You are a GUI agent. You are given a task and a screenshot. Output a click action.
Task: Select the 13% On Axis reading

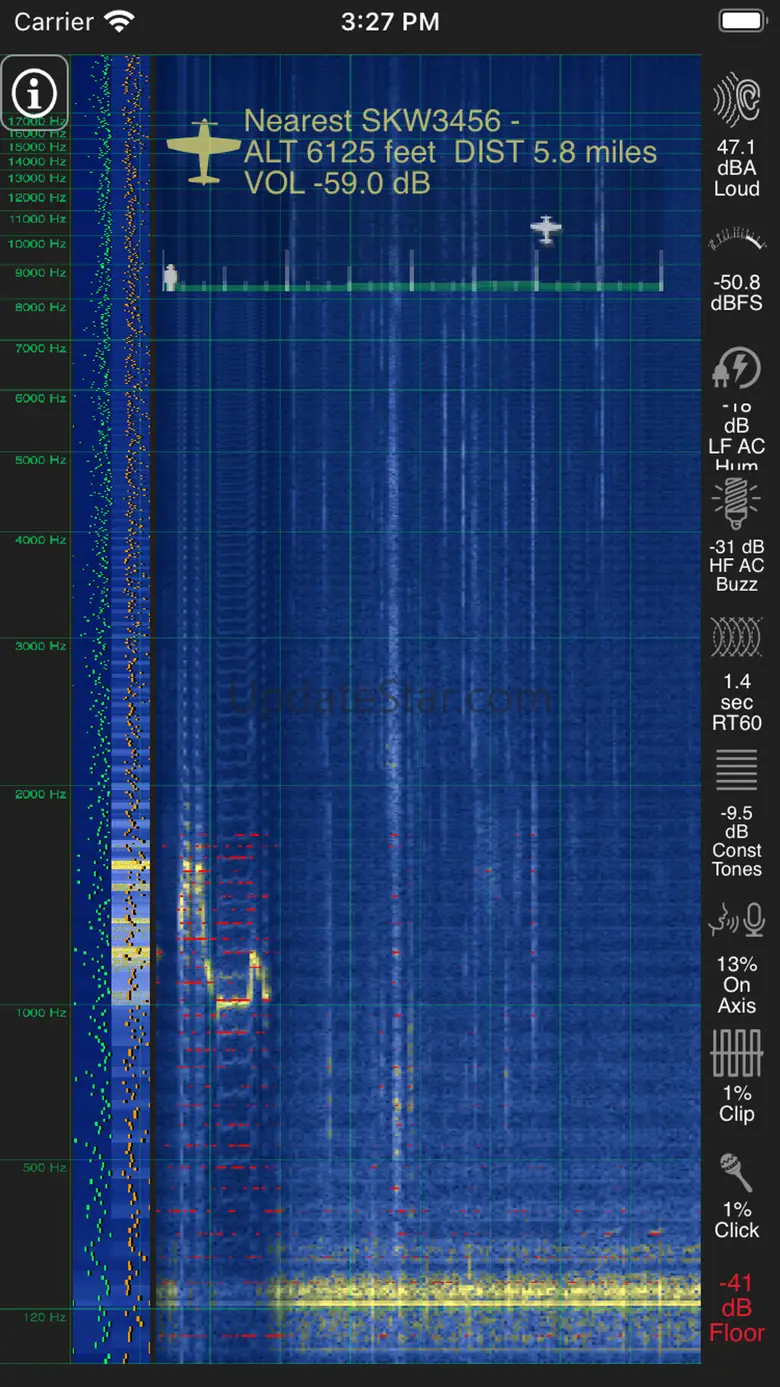click(x=736, y=985)
